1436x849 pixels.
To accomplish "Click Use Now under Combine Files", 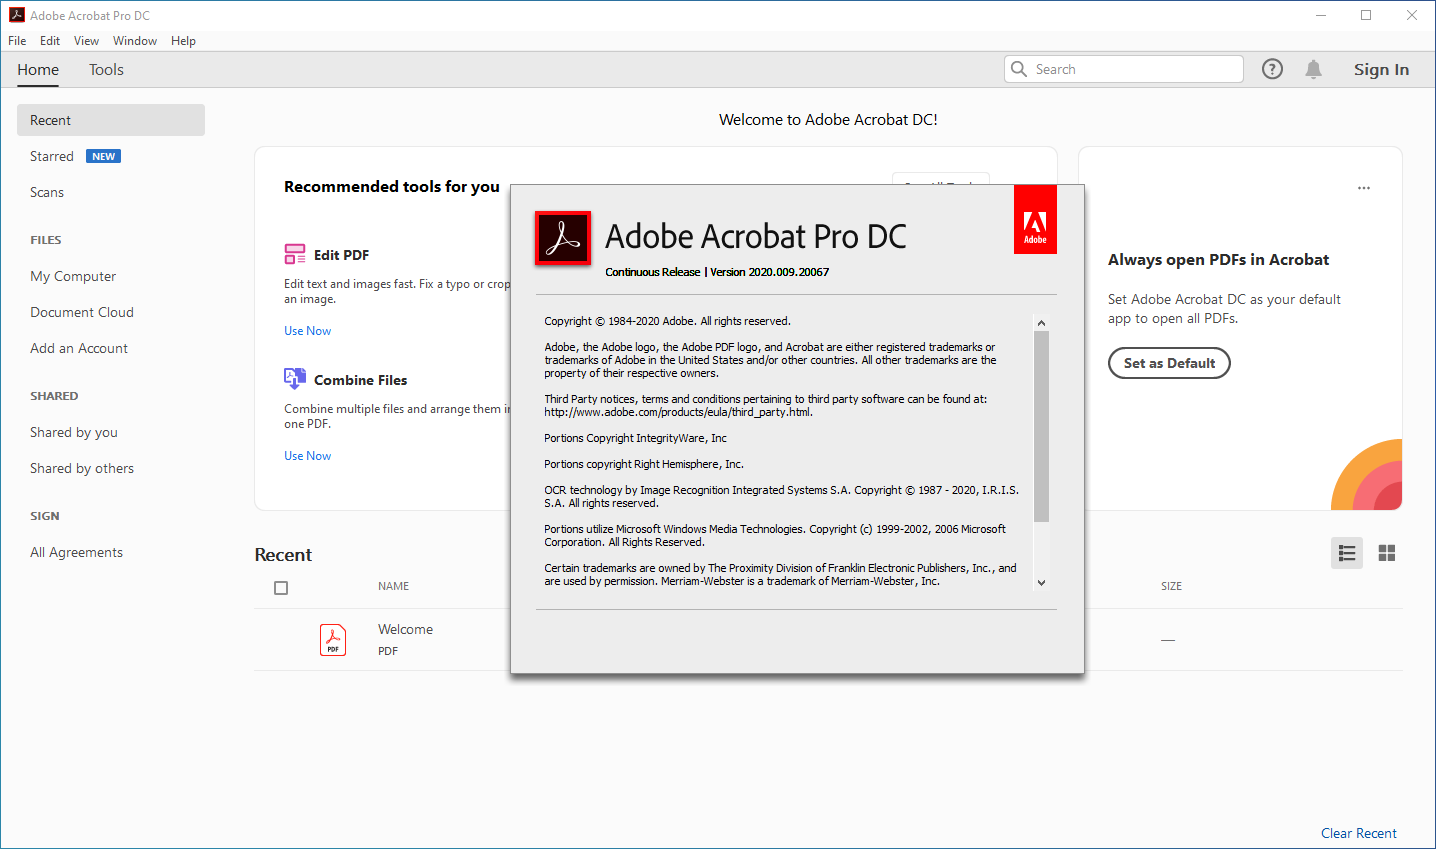I will click(x=307, y=456).
